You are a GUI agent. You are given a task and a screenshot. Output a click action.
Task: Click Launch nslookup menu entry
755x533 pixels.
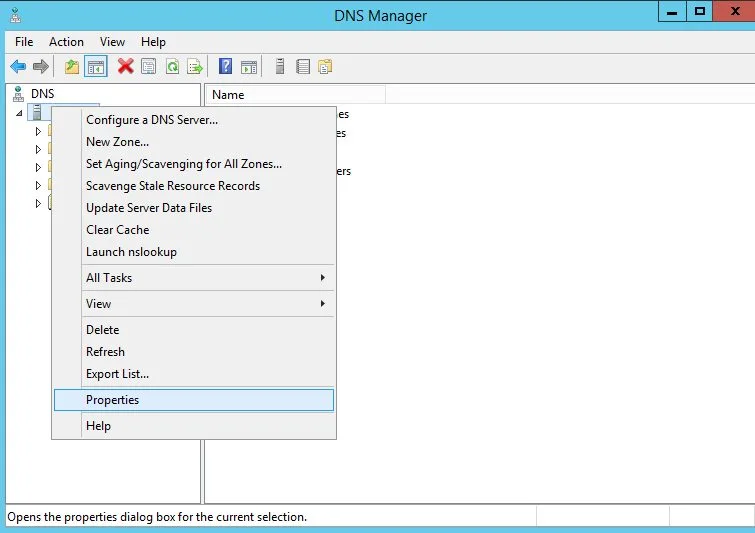(131, 252)
